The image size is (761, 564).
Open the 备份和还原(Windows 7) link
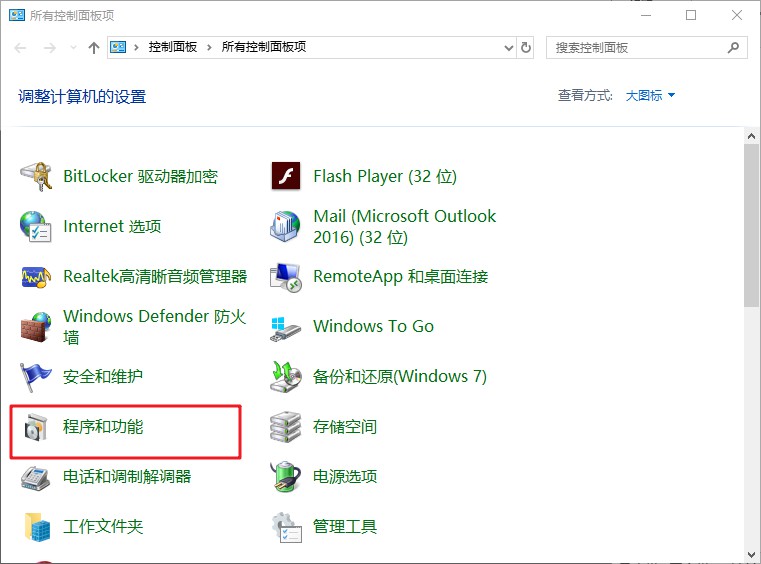pos(399,377)
